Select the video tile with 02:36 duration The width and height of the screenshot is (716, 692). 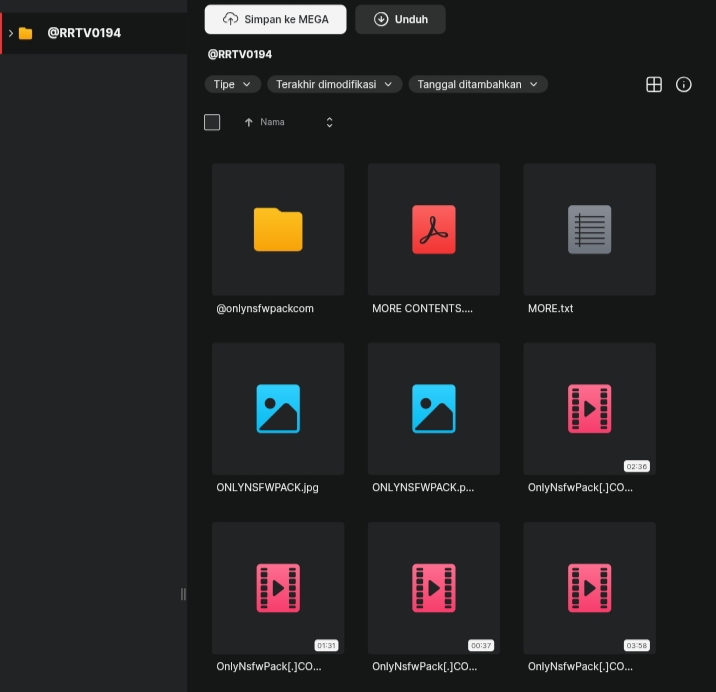click(590, 409)
